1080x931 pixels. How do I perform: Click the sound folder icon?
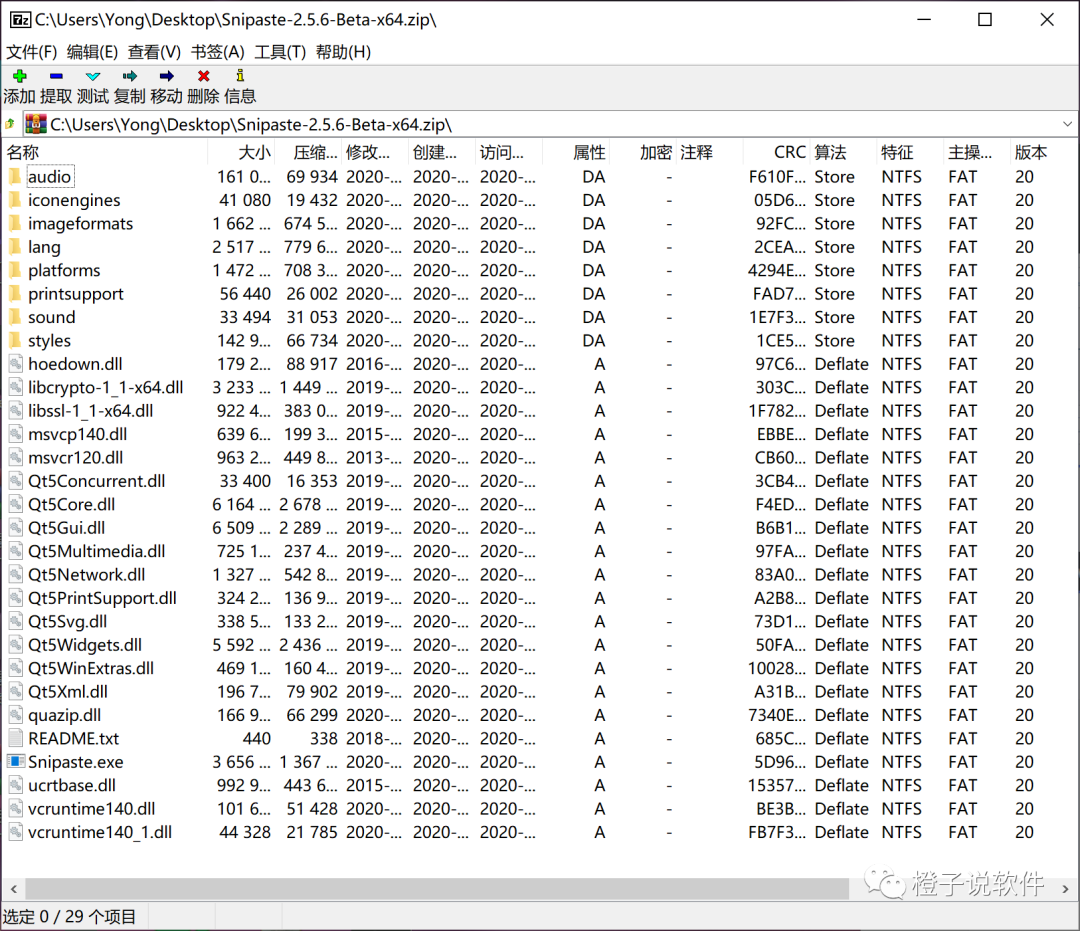(14, 317)
